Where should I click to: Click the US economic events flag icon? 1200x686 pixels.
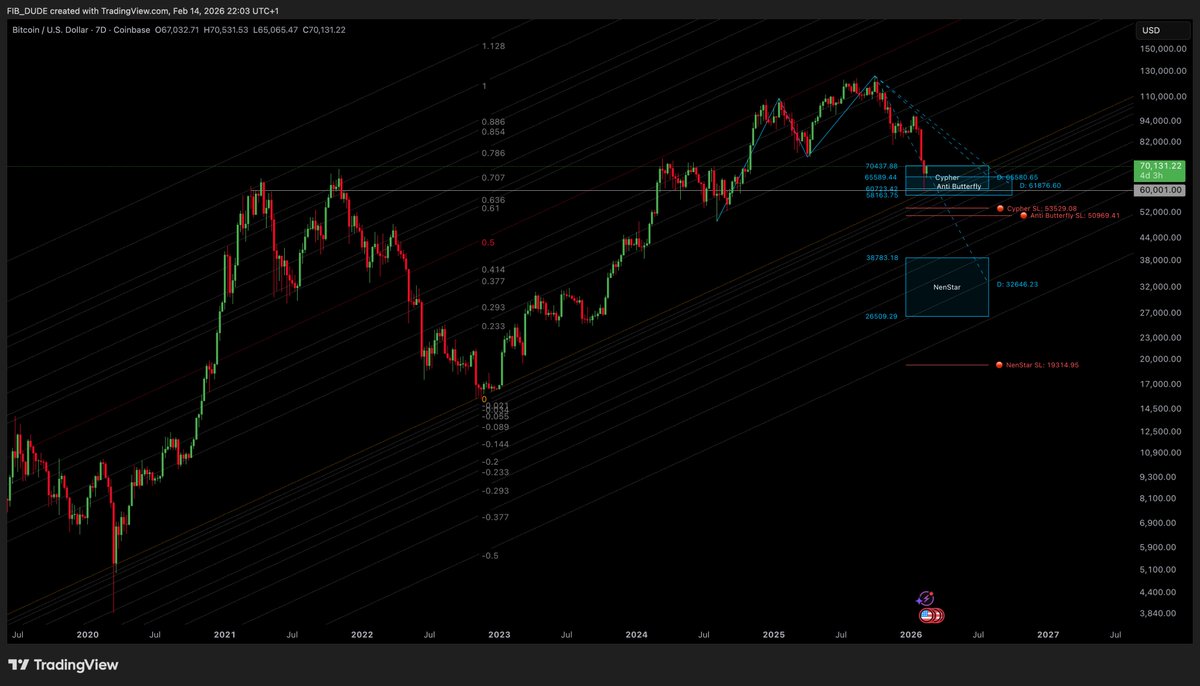point(926,614)
